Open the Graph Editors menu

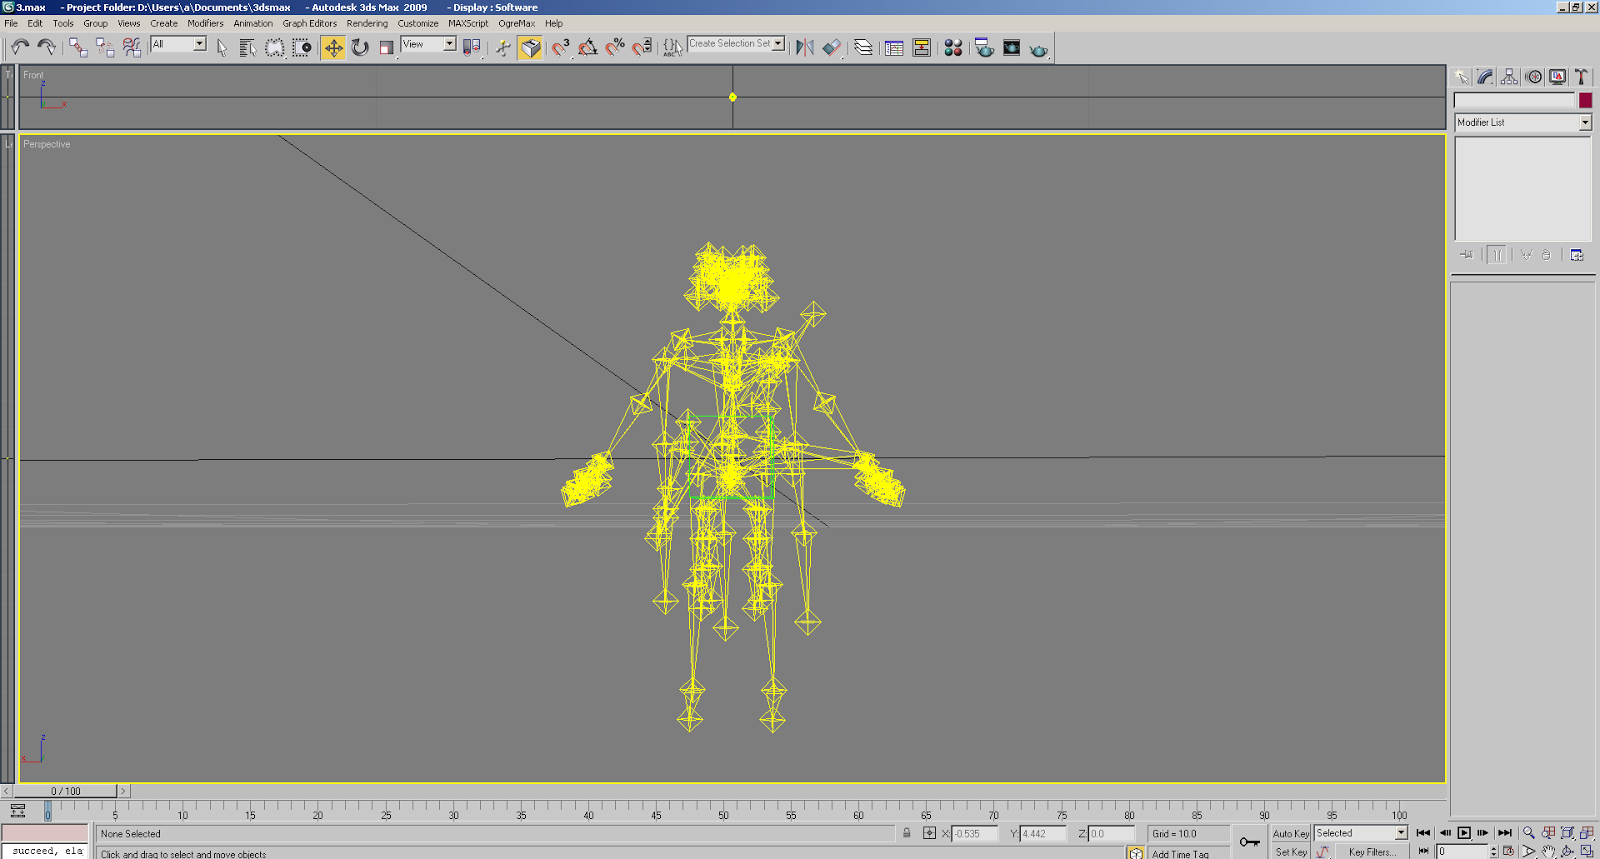pyautogui.click(x=309, y=23)
